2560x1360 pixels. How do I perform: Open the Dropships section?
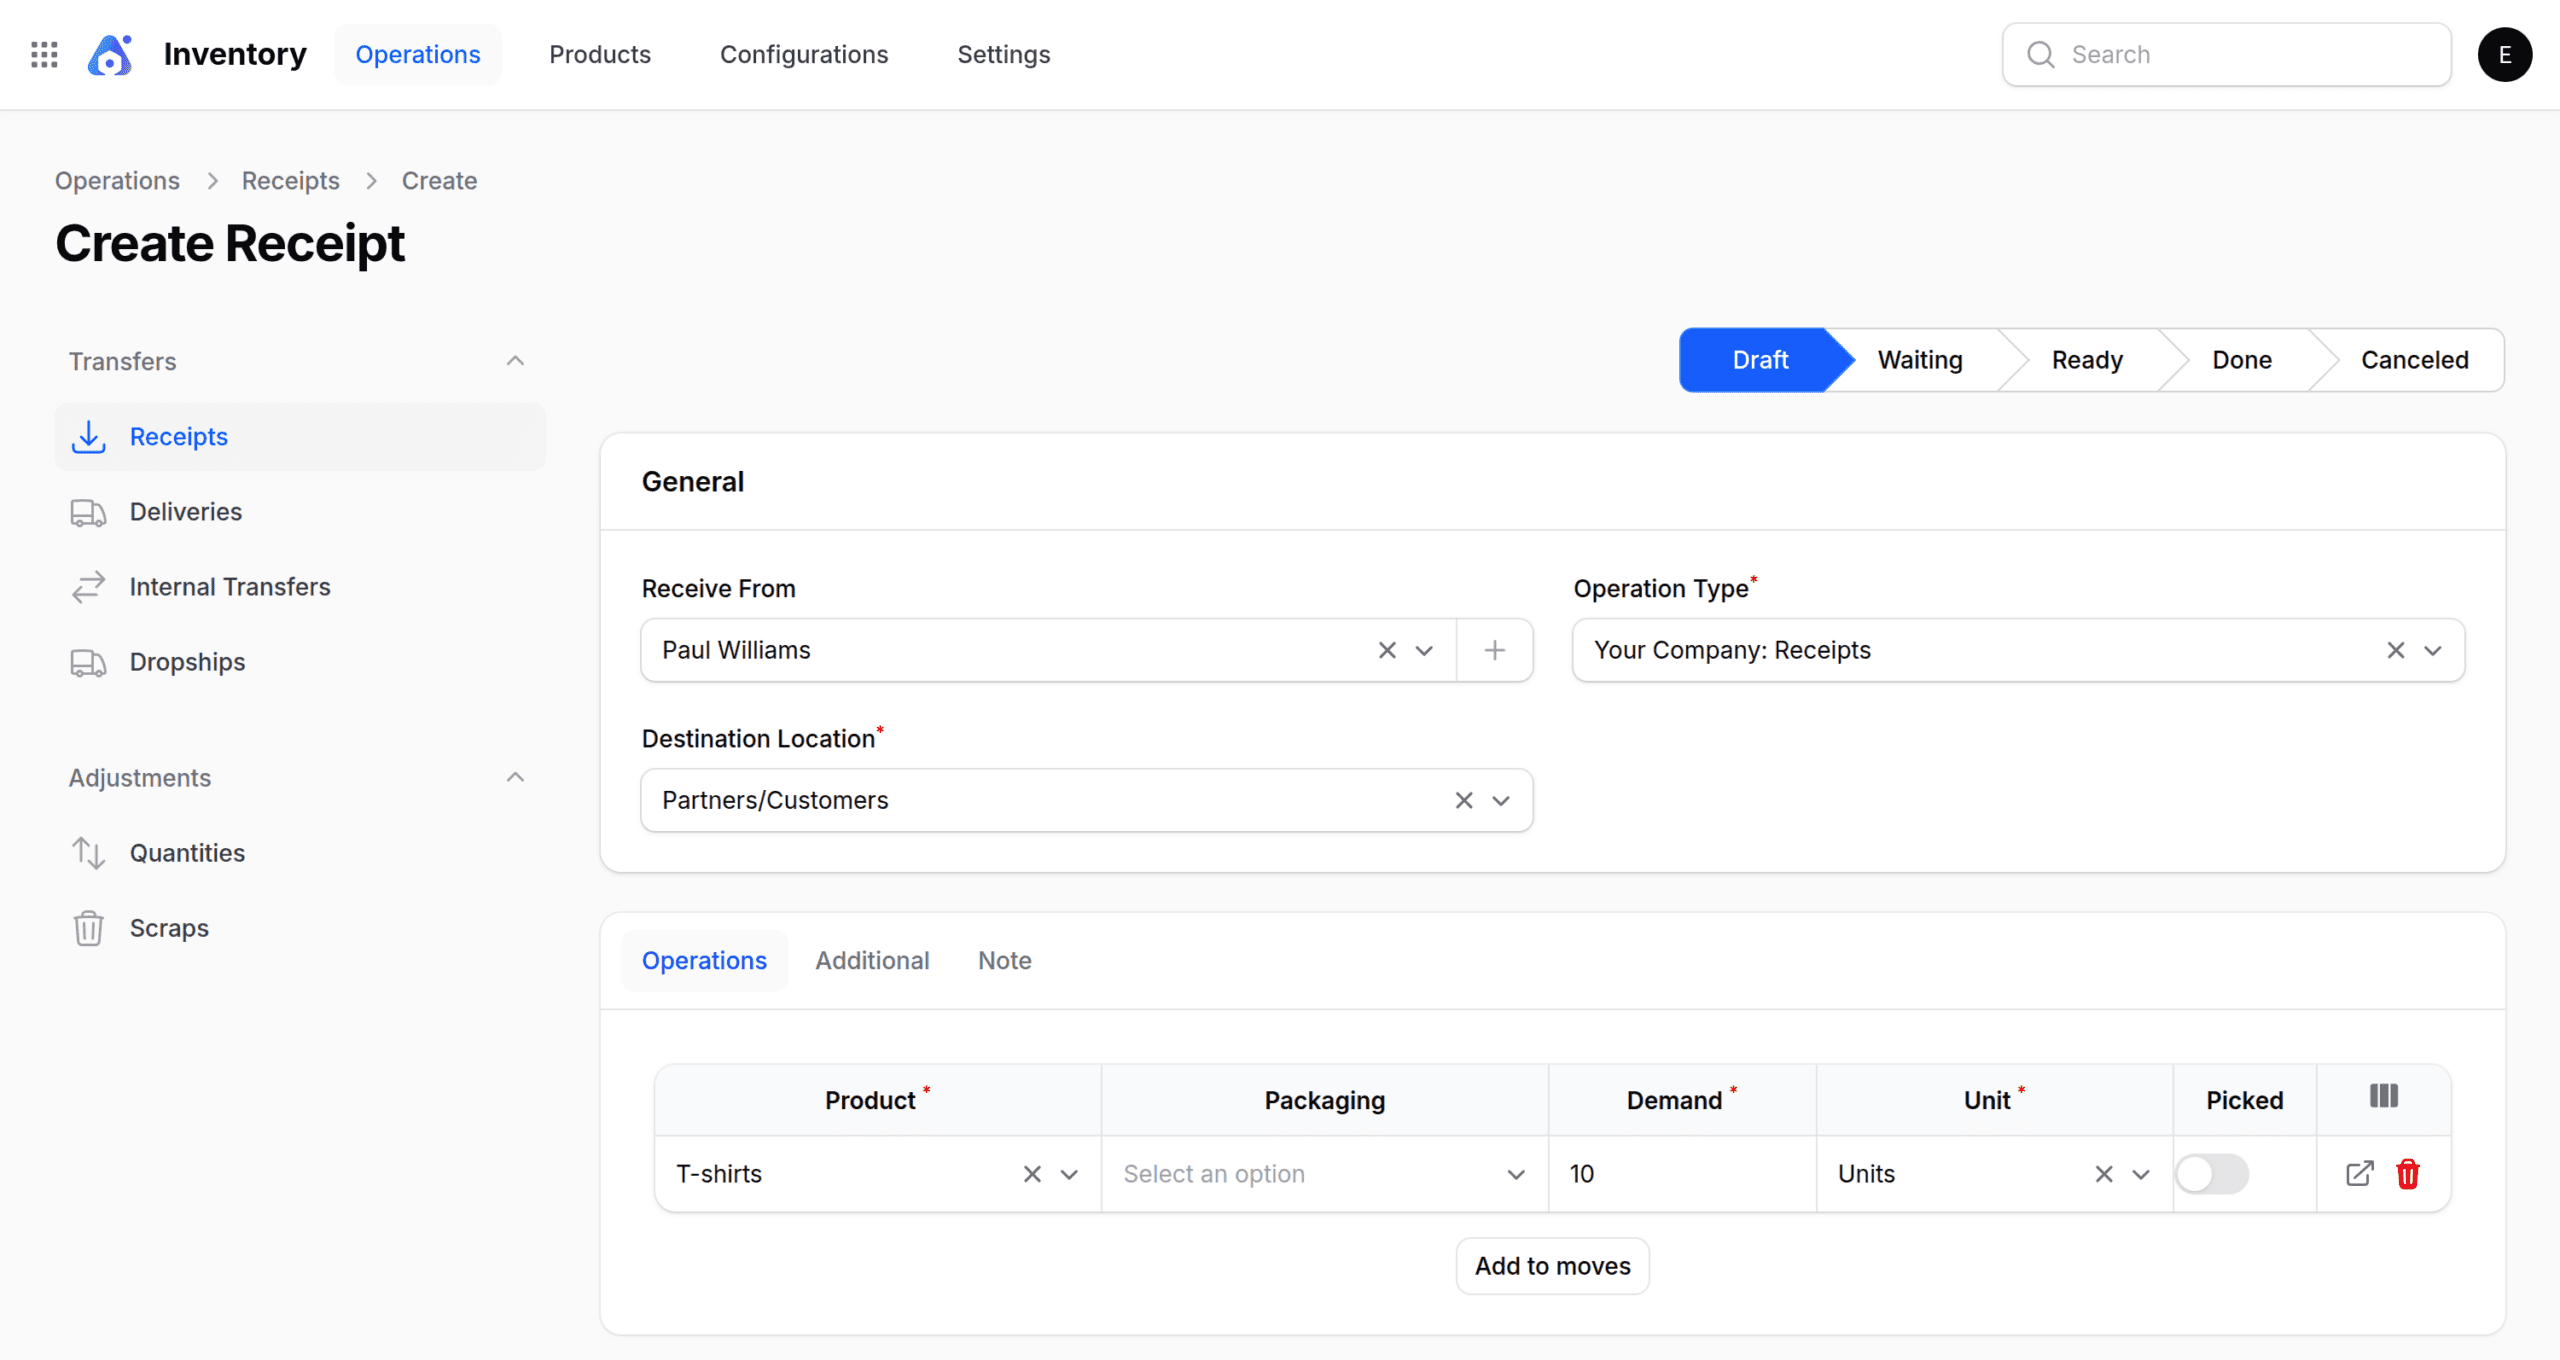[x=187, y=661]
